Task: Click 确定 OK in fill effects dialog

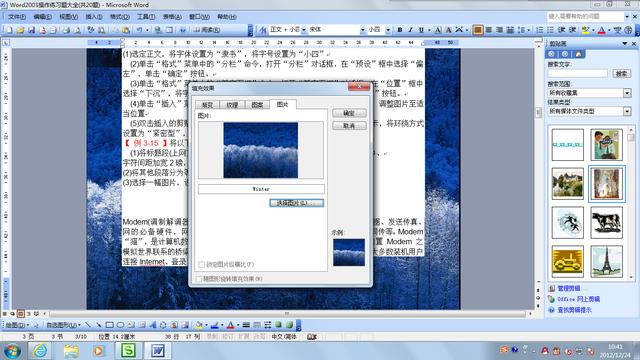Action: [x=349, y=113]
